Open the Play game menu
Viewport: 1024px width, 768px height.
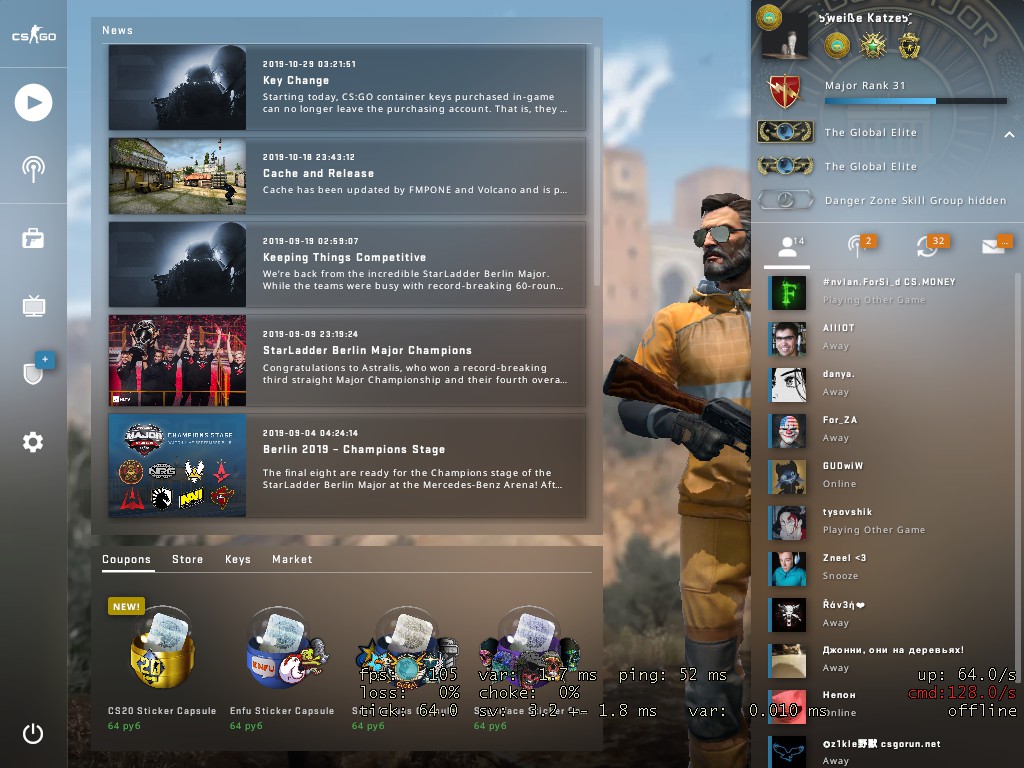coord(33,103)
